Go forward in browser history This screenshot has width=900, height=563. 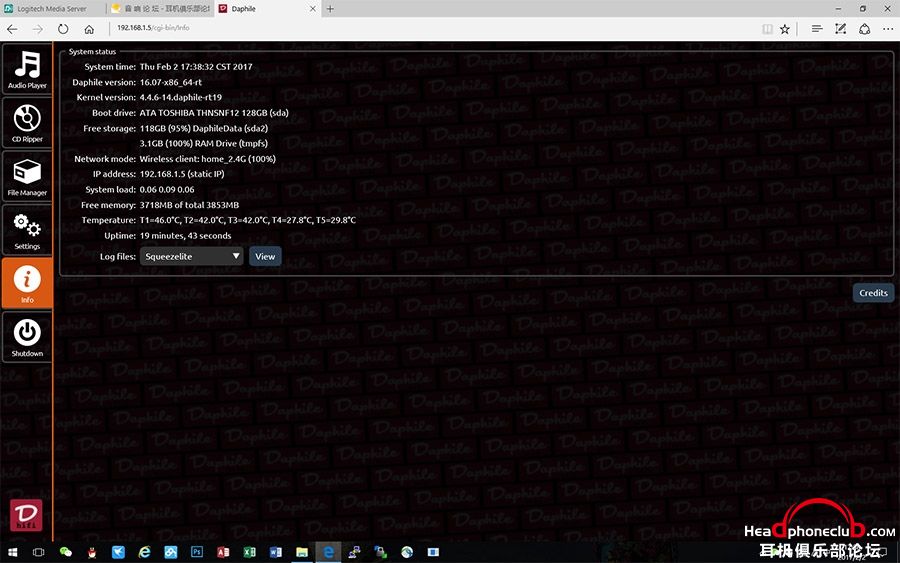pyautogui.click(x=37, y=29)
